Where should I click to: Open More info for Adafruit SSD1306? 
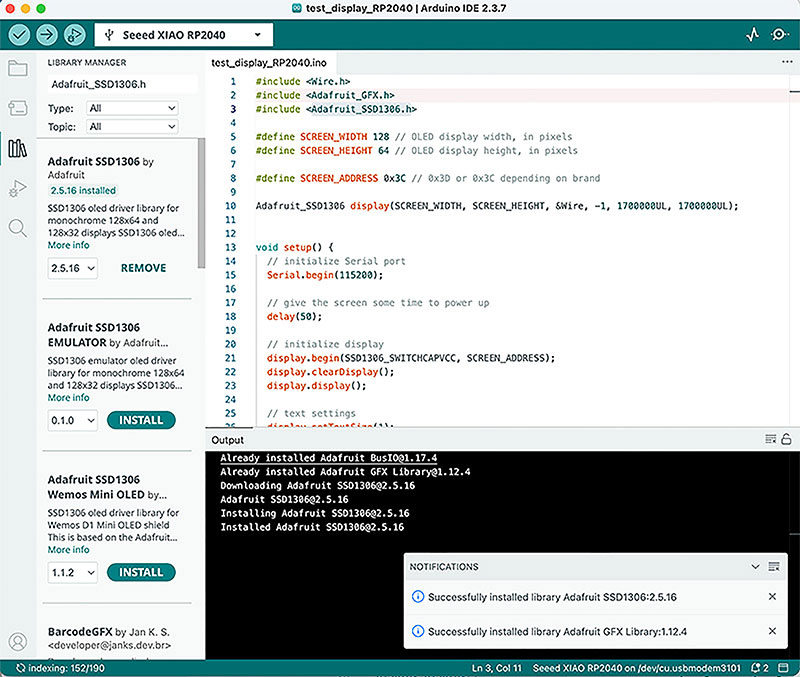click(x=68, y=245)
